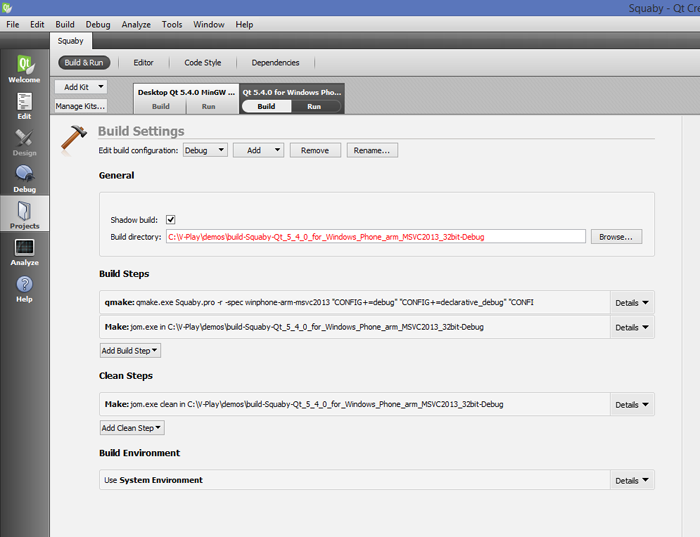
Task: Open the Tools menu
Action: point(172,25)
